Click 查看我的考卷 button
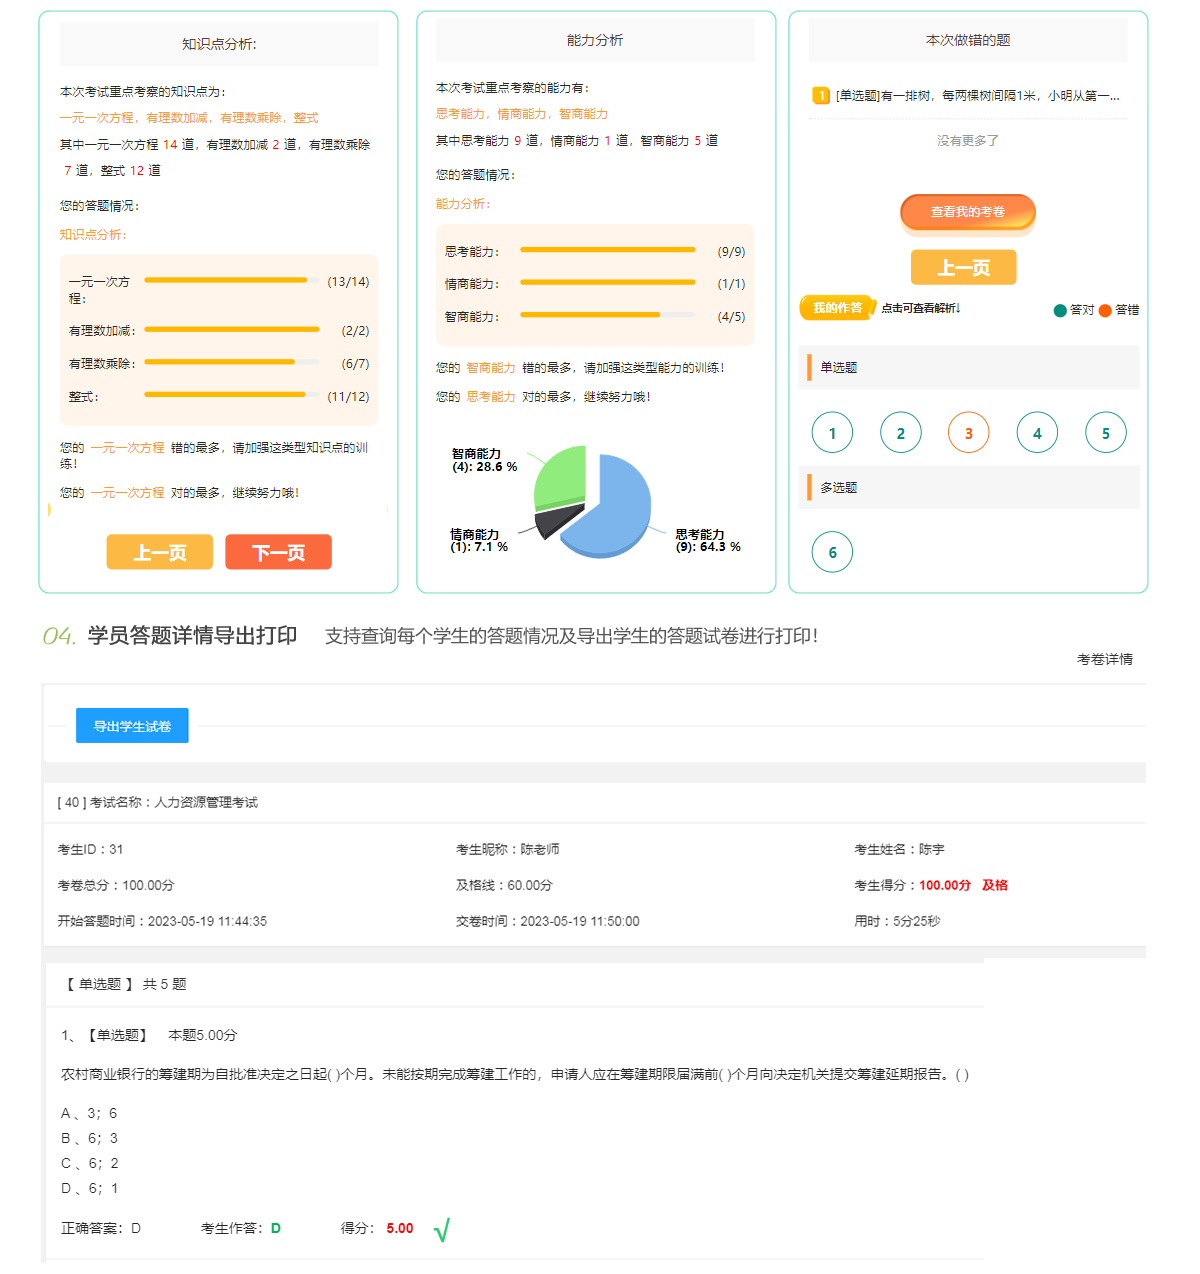Viewport: 1200px width, 1274px height. click(967, 212)
